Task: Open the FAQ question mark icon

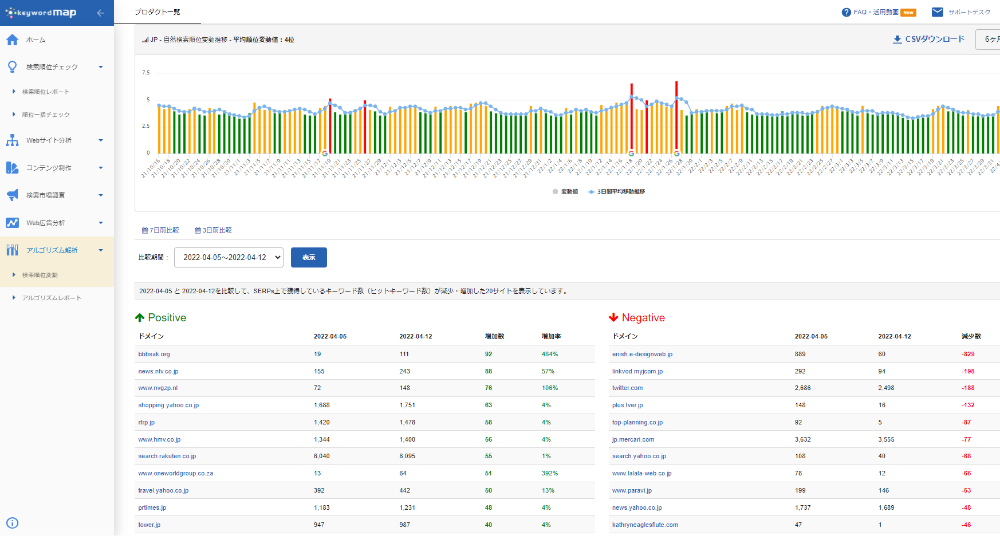Action: click(847, 13)
